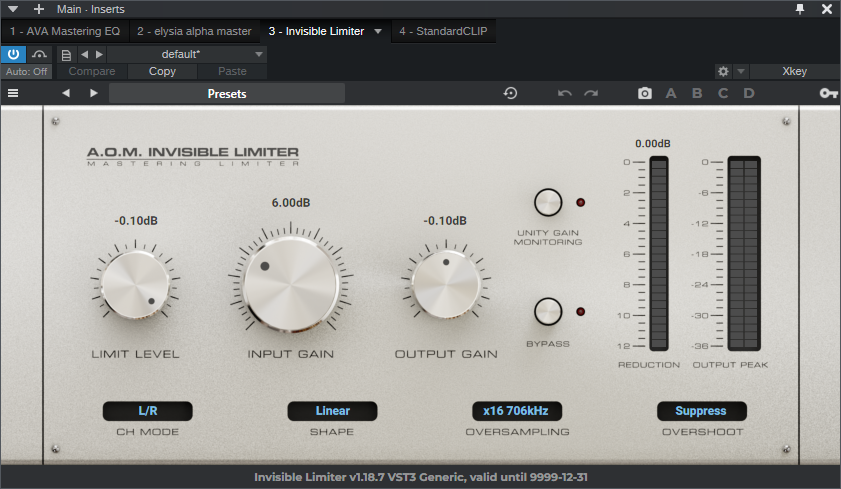Change Shape Linear selector

[x=332, y=411]
